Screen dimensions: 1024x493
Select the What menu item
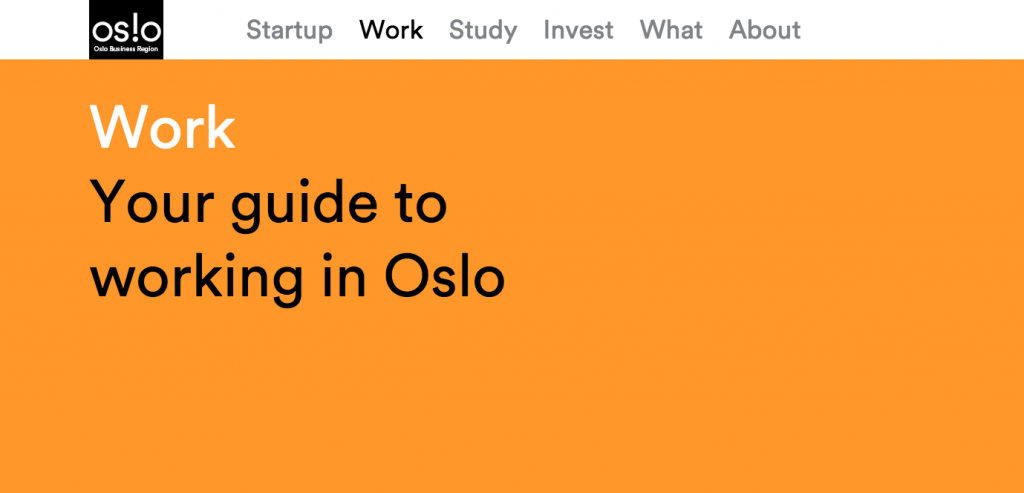[x=671, y=30]
